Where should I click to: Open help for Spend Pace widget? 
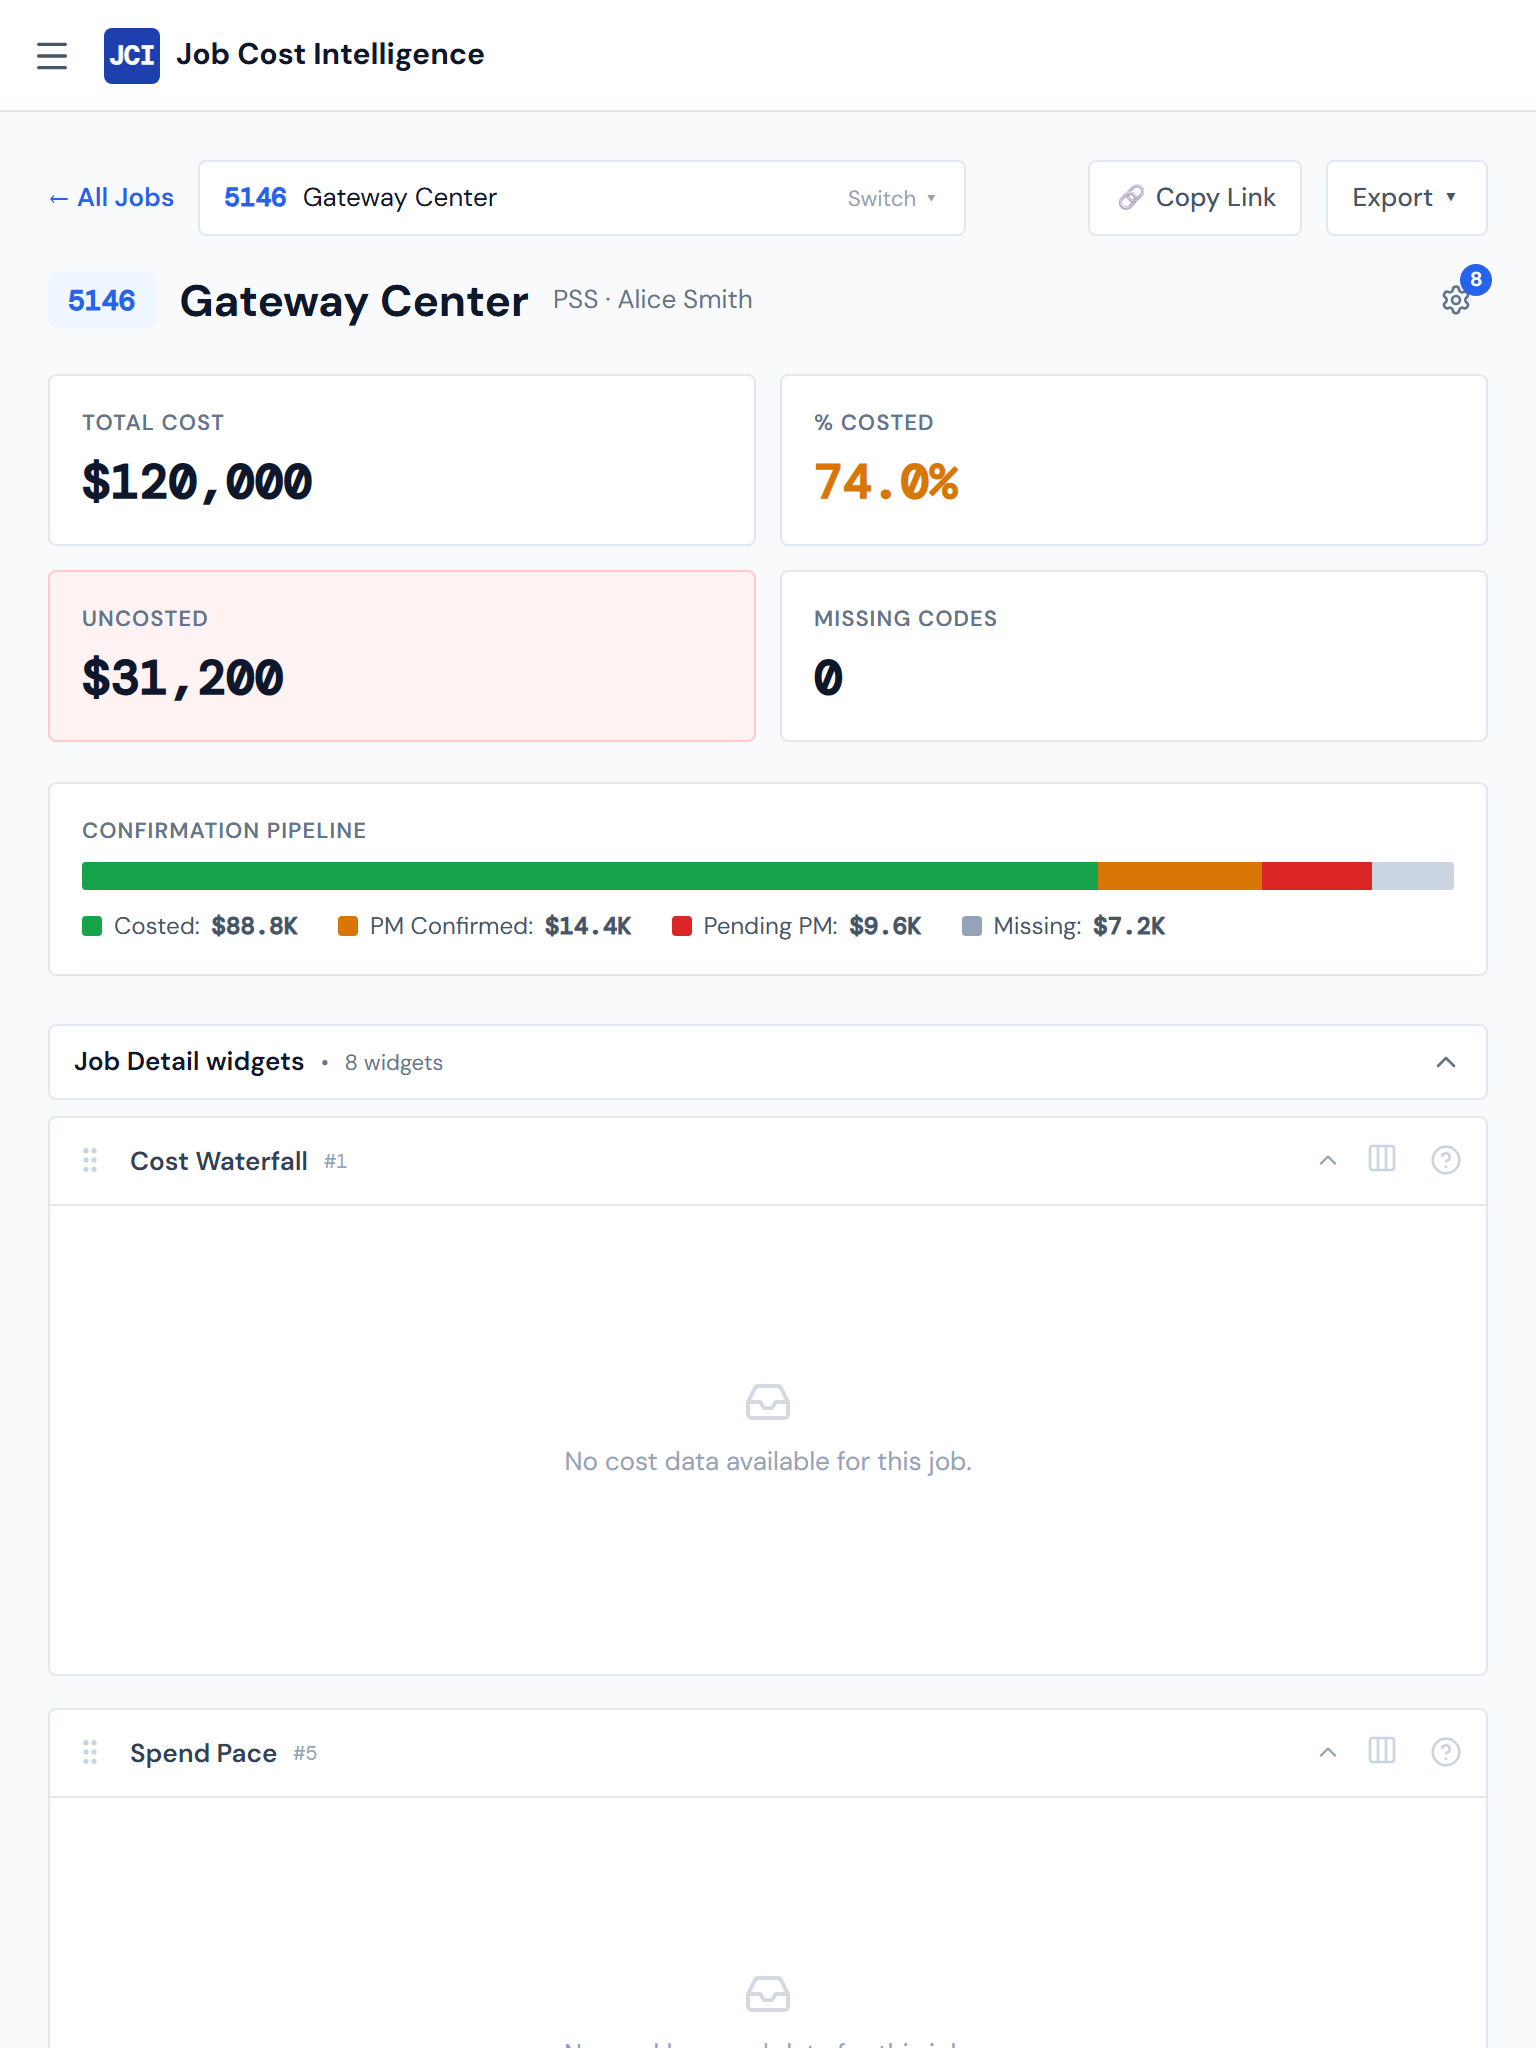pos(1446,1752)
